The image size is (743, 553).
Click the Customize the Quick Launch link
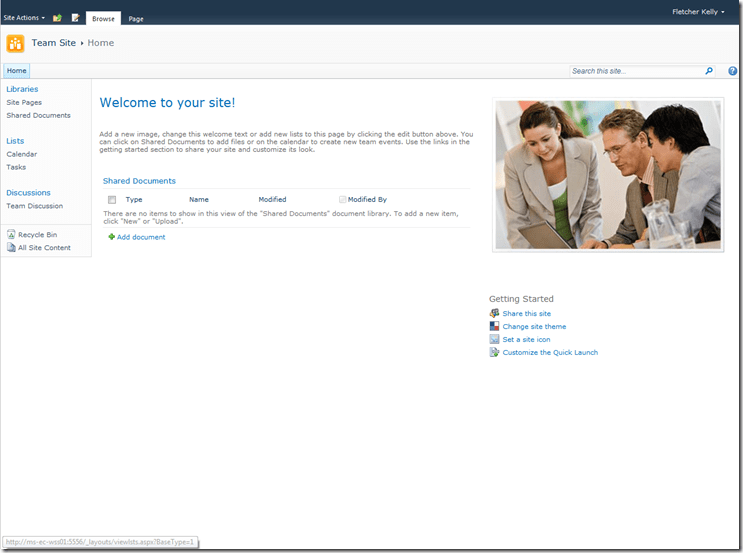coord(550,352)
